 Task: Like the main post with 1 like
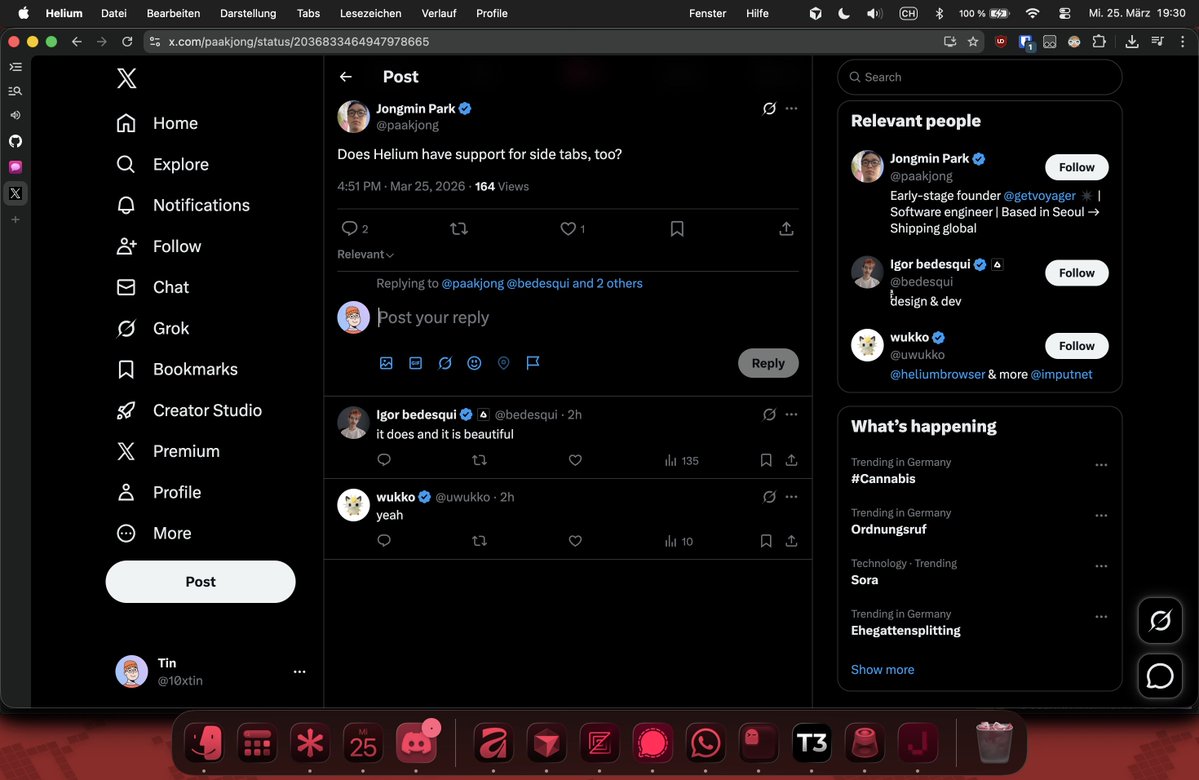pyautogui.click(x=573, y=229)
